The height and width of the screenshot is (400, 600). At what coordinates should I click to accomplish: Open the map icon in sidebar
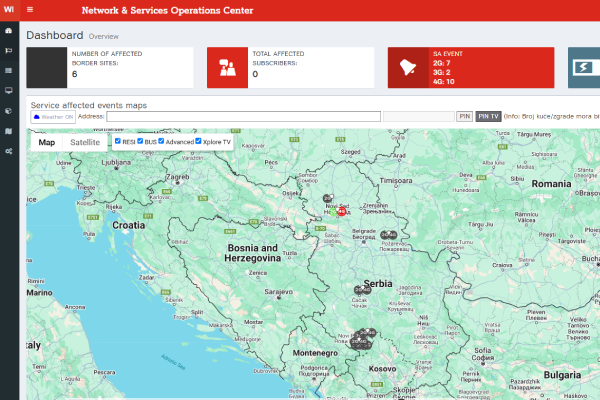tap(9, 131)
